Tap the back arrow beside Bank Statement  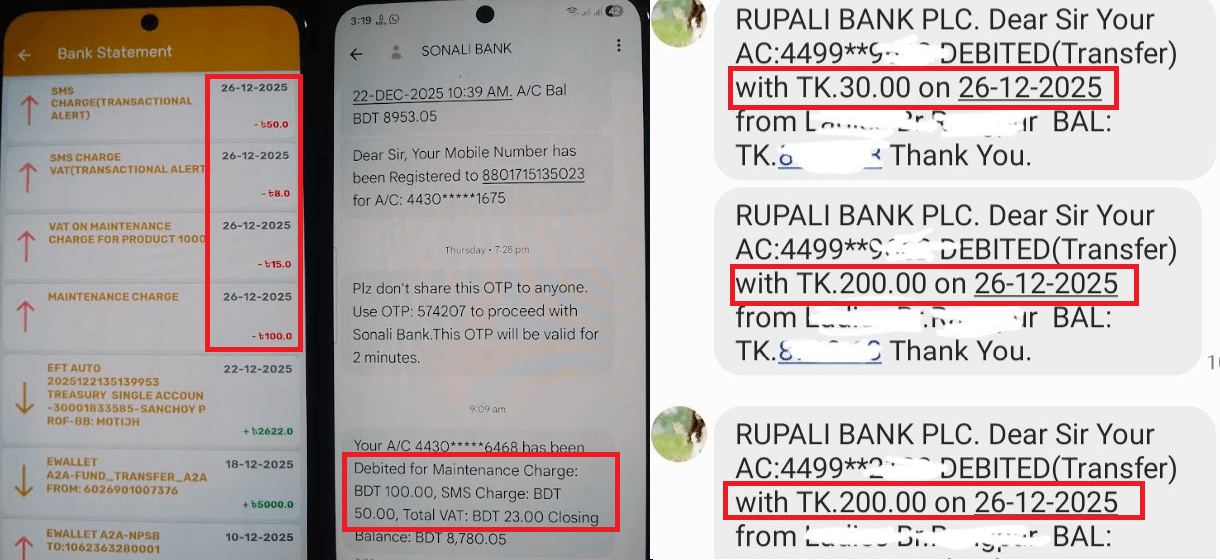point(25,56)
